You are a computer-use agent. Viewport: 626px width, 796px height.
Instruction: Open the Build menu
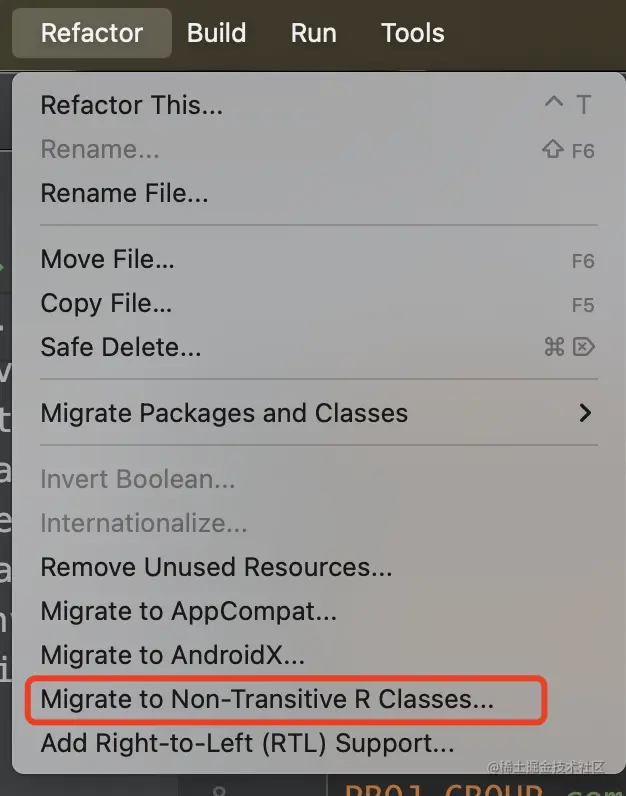click(216, 33)
